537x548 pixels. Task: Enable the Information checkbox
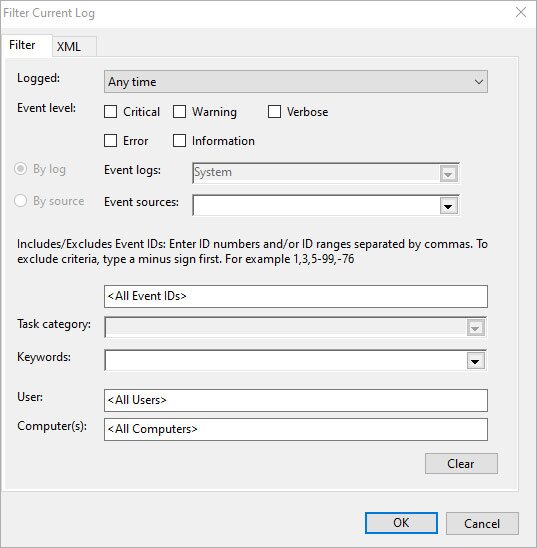point(179,141)
